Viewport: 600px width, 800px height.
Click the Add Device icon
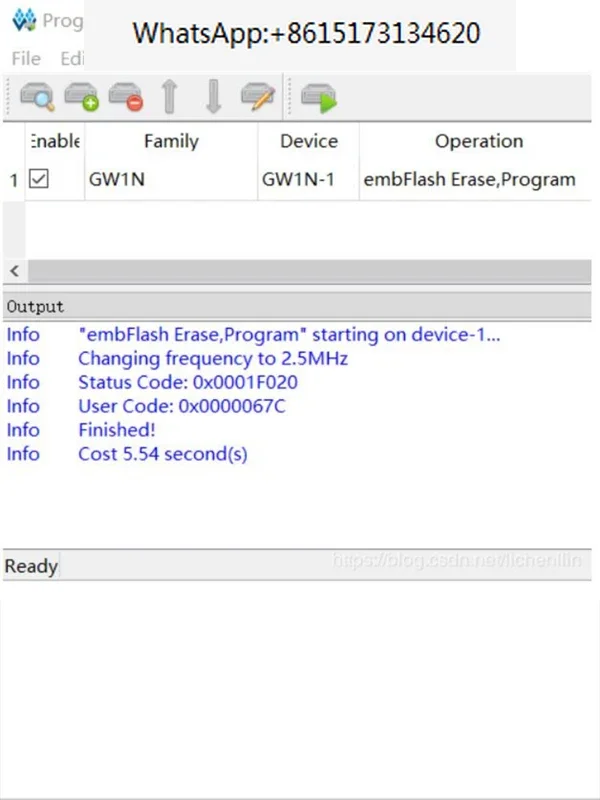tap(82, 96)
